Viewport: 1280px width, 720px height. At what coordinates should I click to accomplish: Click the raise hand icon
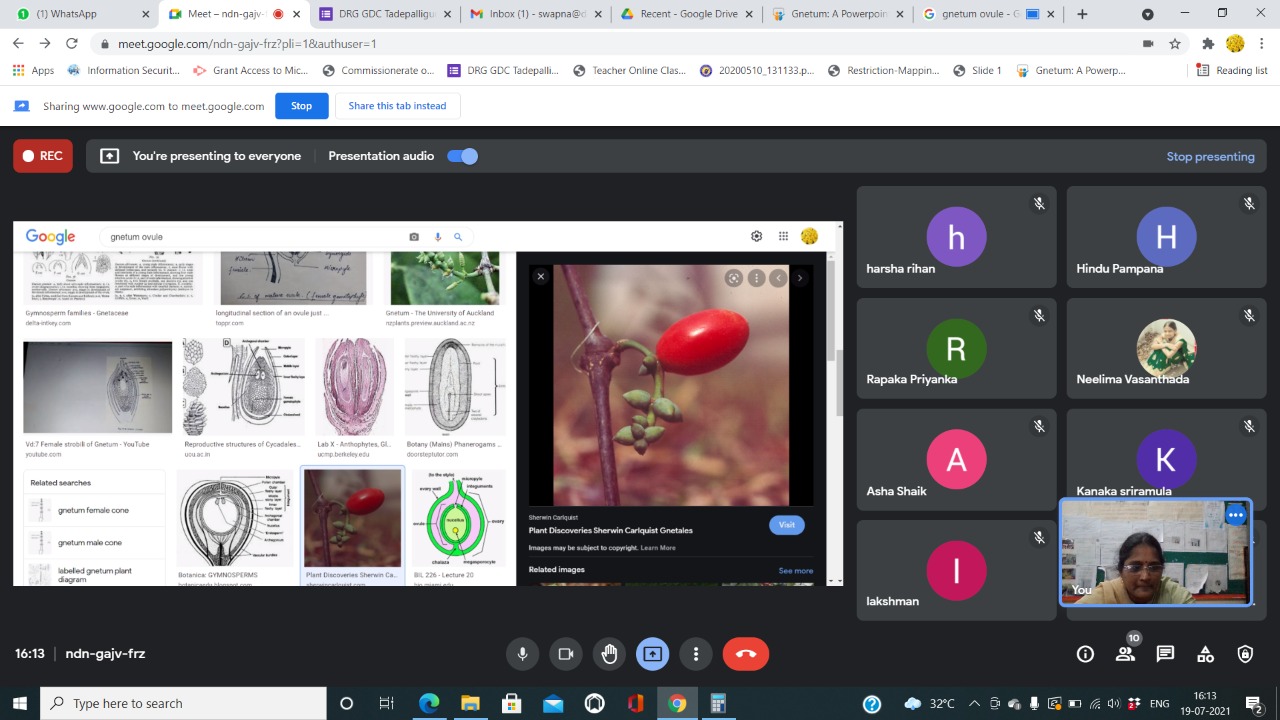click(x=609, y=654)
